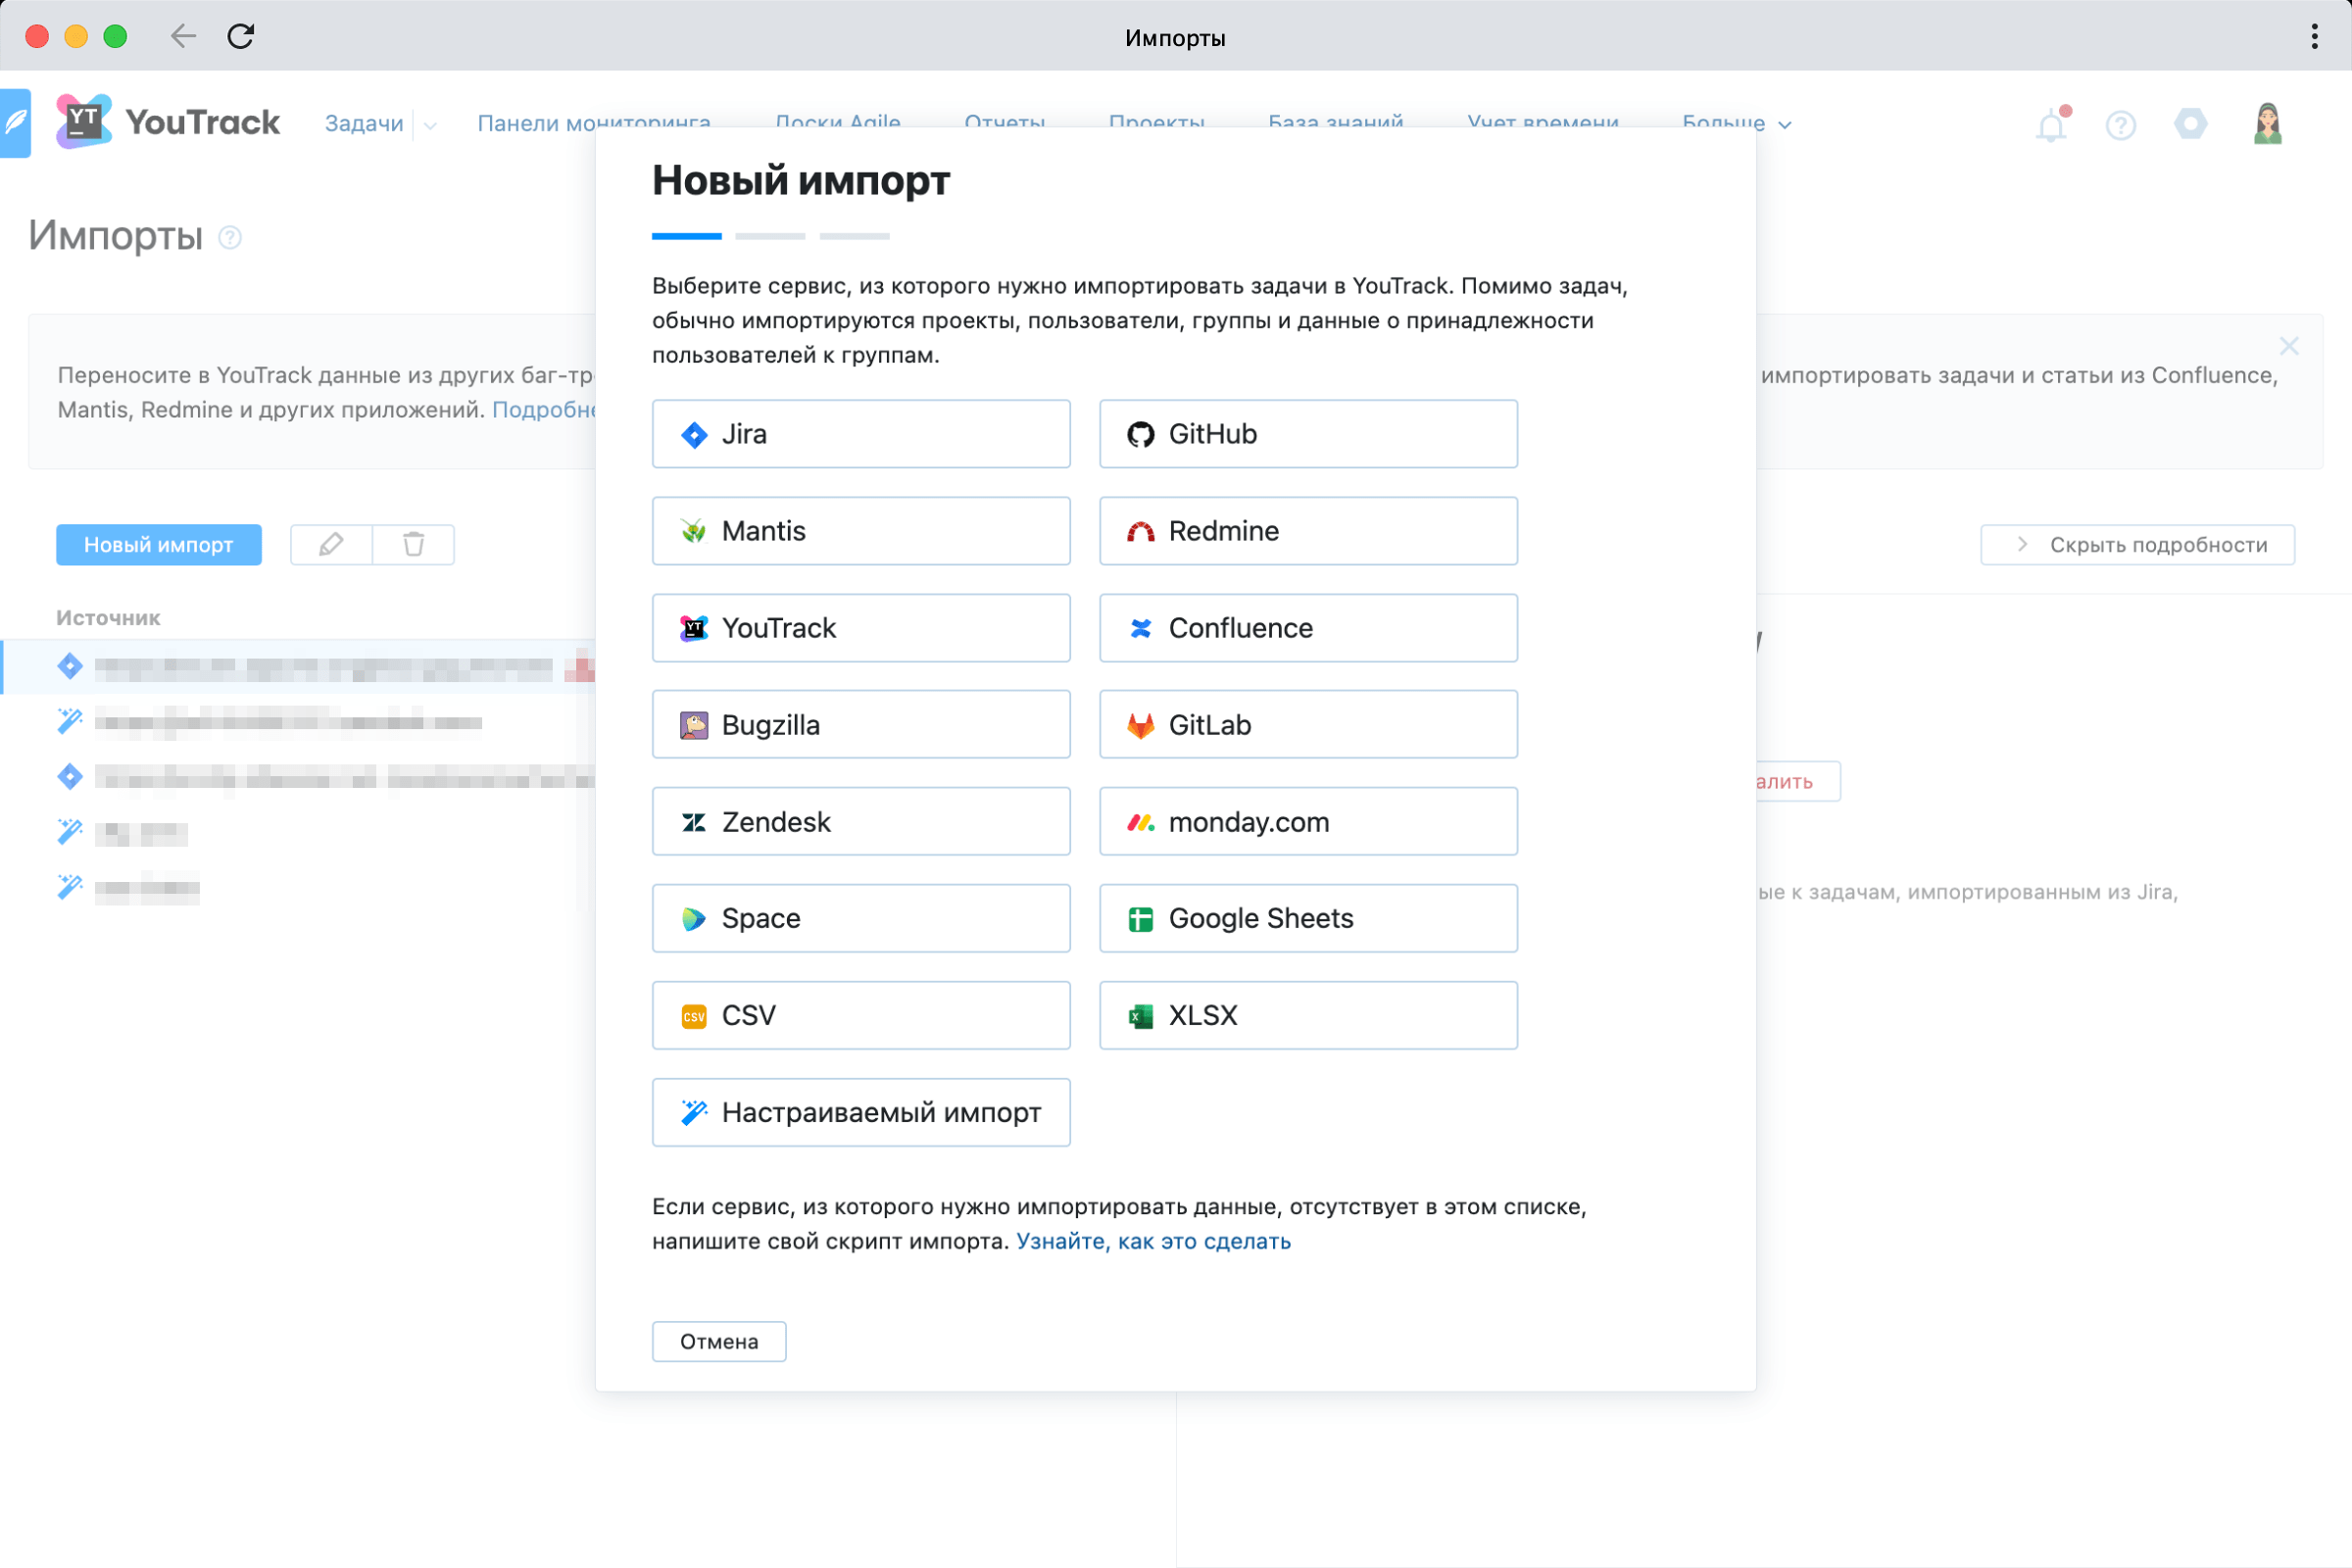Open link Узнайте, как это сделать
Screen dimensions: 2352x1568
pos(1153,1241)
